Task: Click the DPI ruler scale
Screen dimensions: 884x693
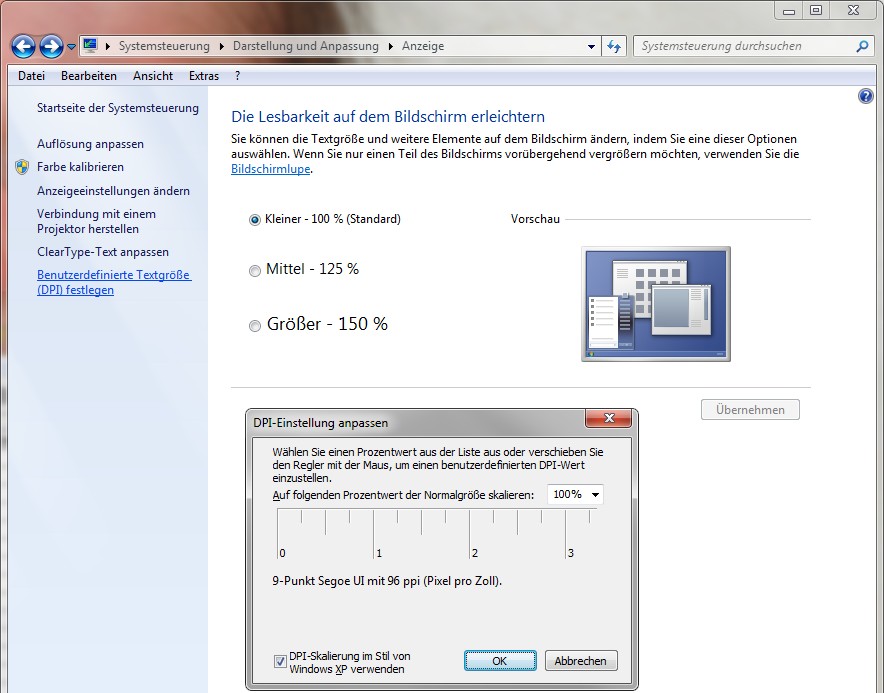Action: [x=437, y=533]
